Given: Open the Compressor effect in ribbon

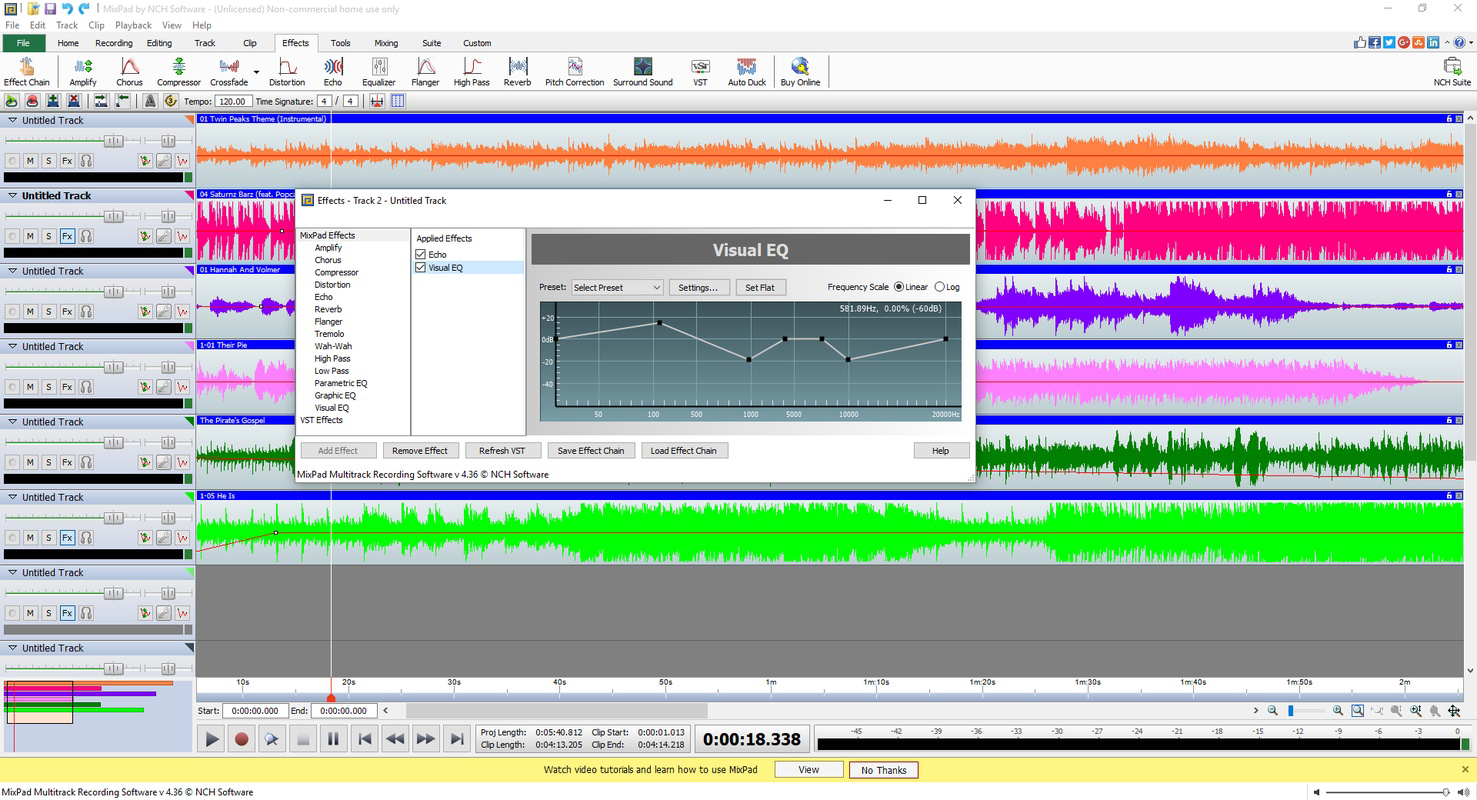Looking at the screenshot, I should pos(178,71).
